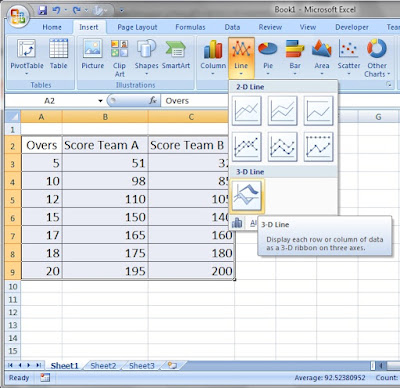Open Area chart options
The width and height of the screenshot is (400, 388).
point(322,56)
